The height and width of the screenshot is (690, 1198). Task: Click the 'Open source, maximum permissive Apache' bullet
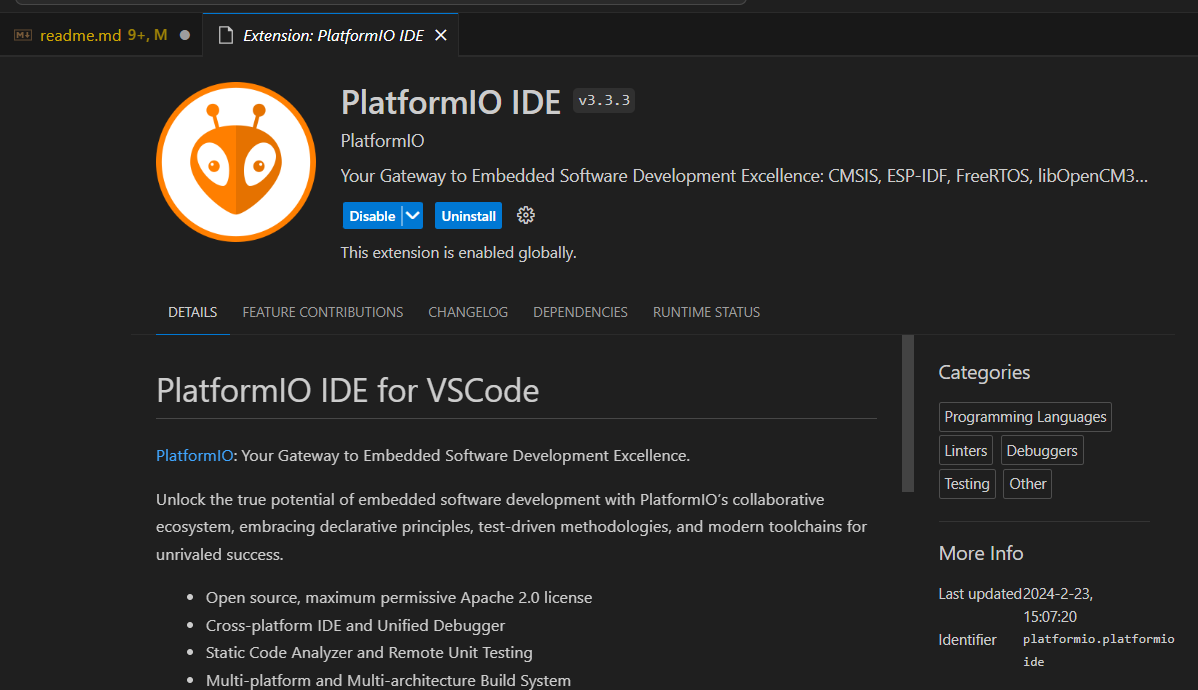pyautogui.click(x=399, y=598)
